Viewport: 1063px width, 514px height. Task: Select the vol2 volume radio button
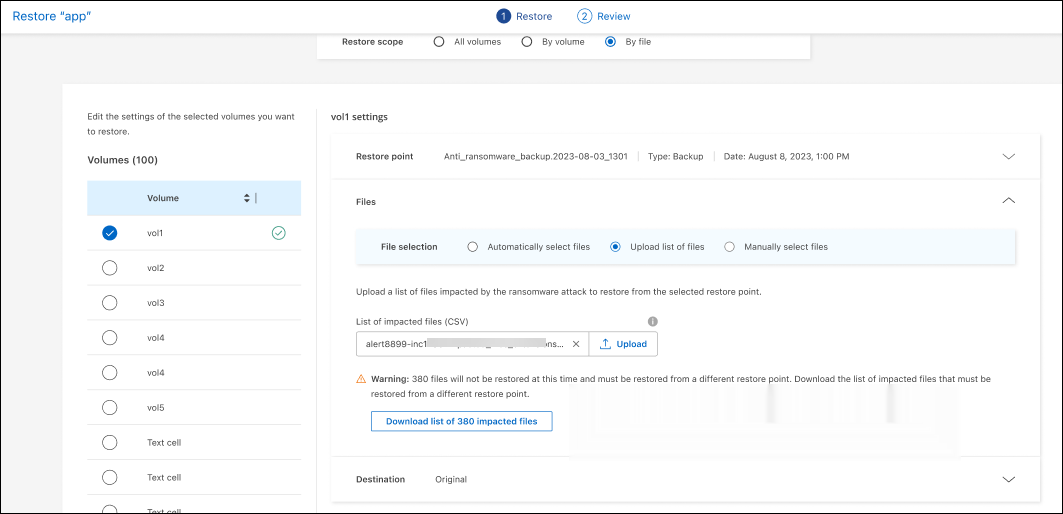coord(110,268)
